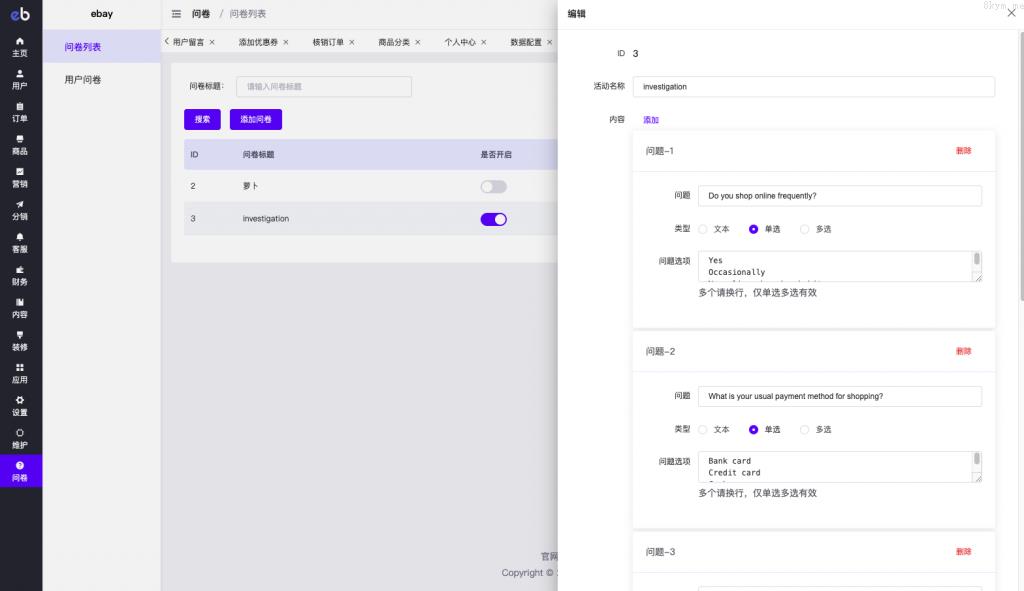Open the 主页 home icon in sidebar
1024x591 pixels.
click(x=20, y=46)
